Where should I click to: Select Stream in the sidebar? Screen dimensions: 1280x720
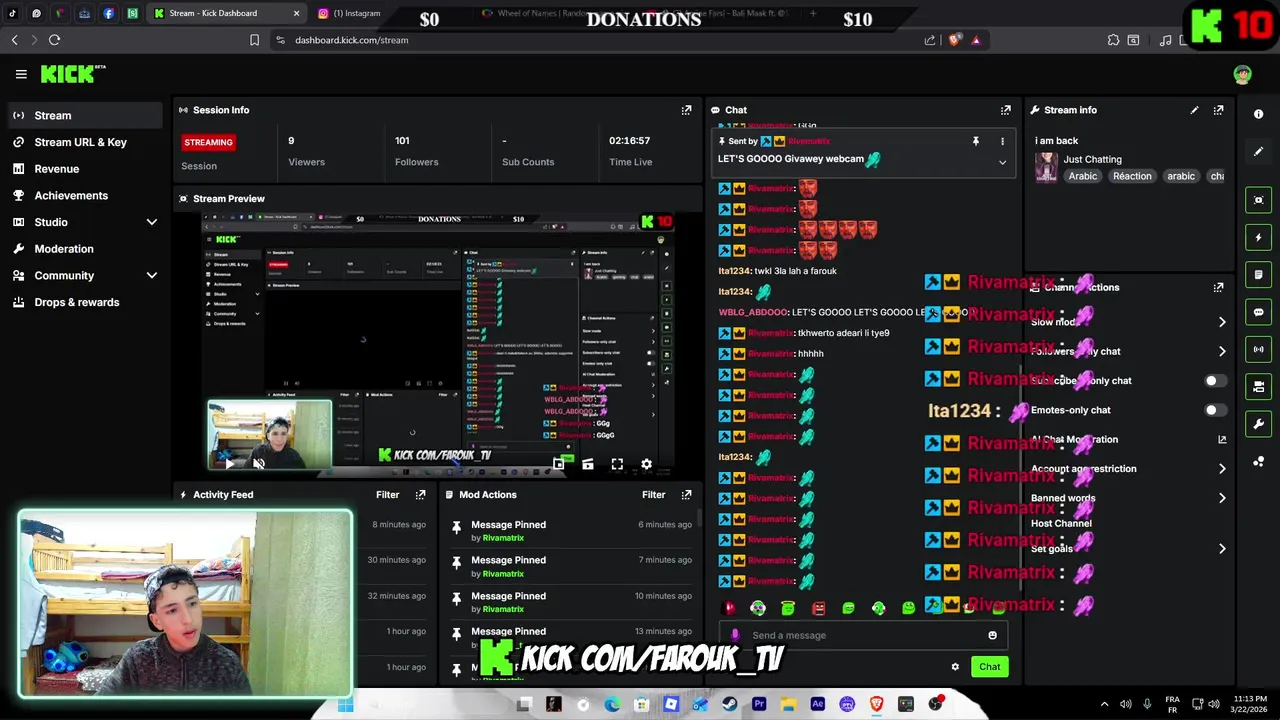pyautogui.click(x=84, y=115)
